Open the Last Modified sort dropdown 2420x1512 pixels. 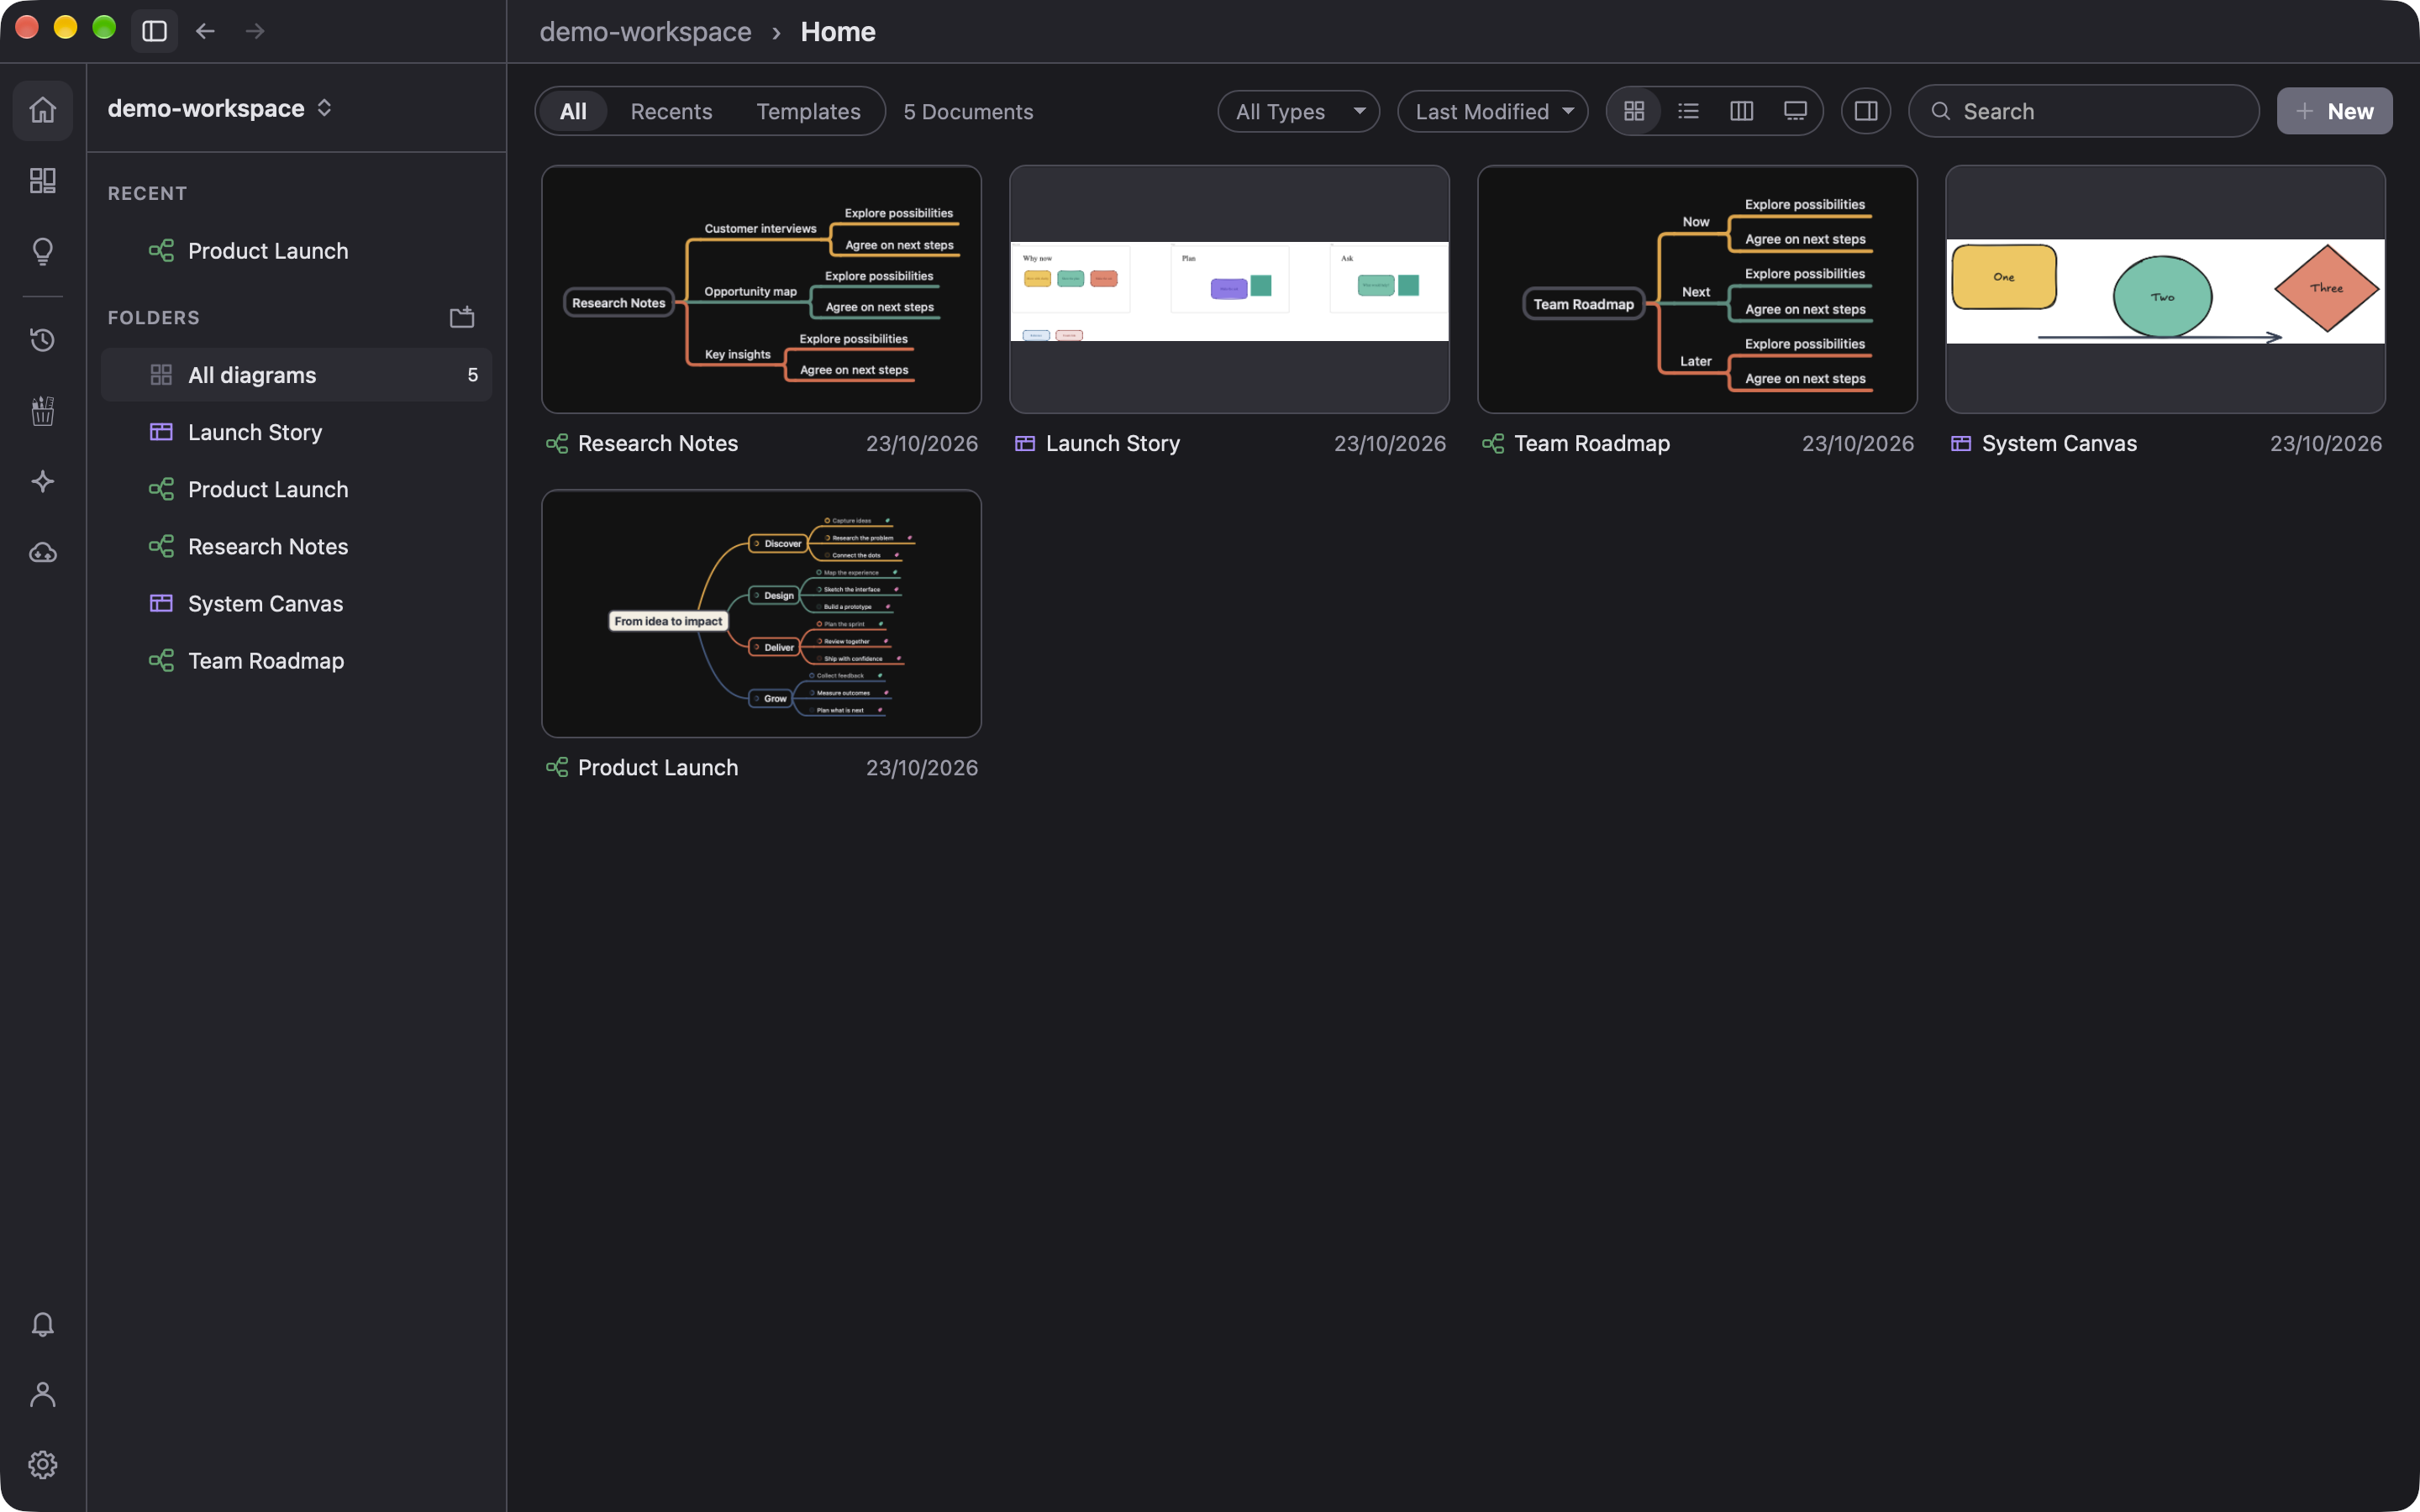pos(1493,111)
